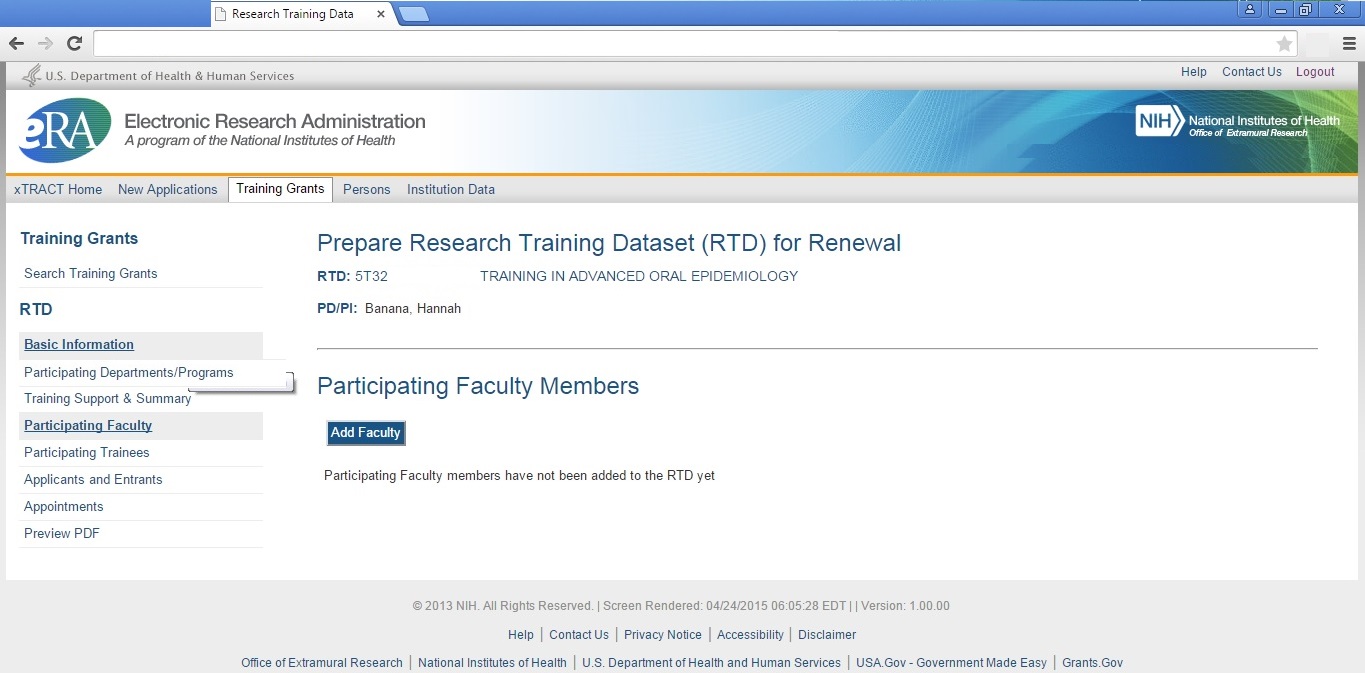This screenshot has height=673, width=1365.
Task: Click the HHS eagle icon
Action: coord(32,75)
